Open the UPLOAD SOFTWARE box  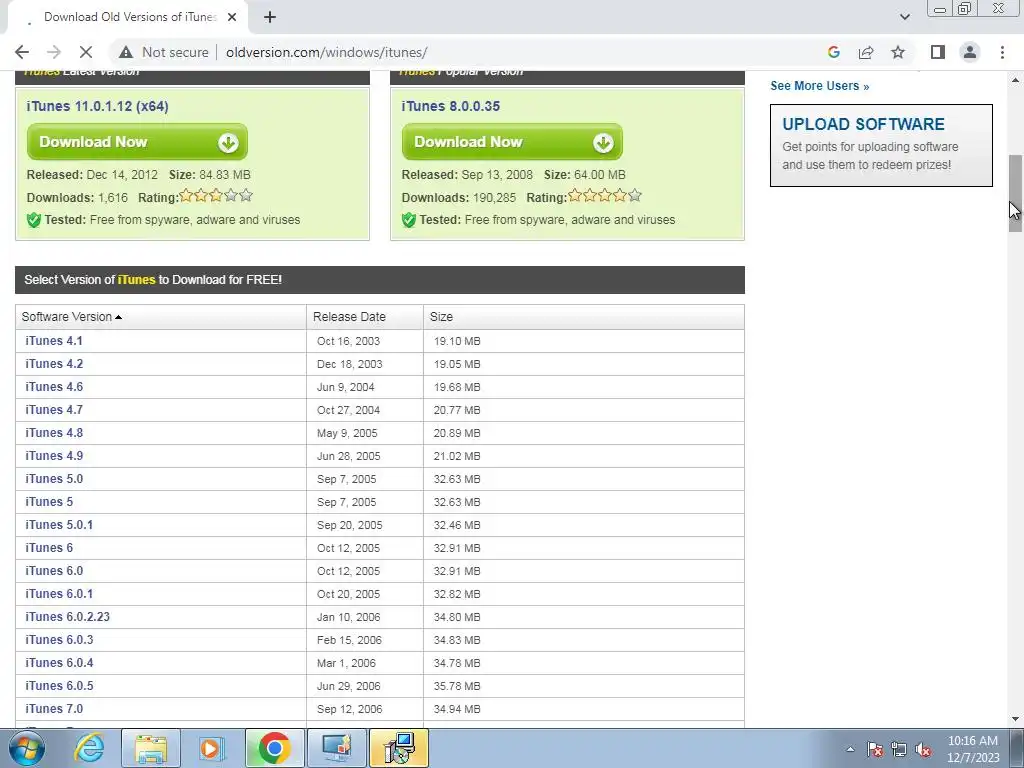[881, 145]
